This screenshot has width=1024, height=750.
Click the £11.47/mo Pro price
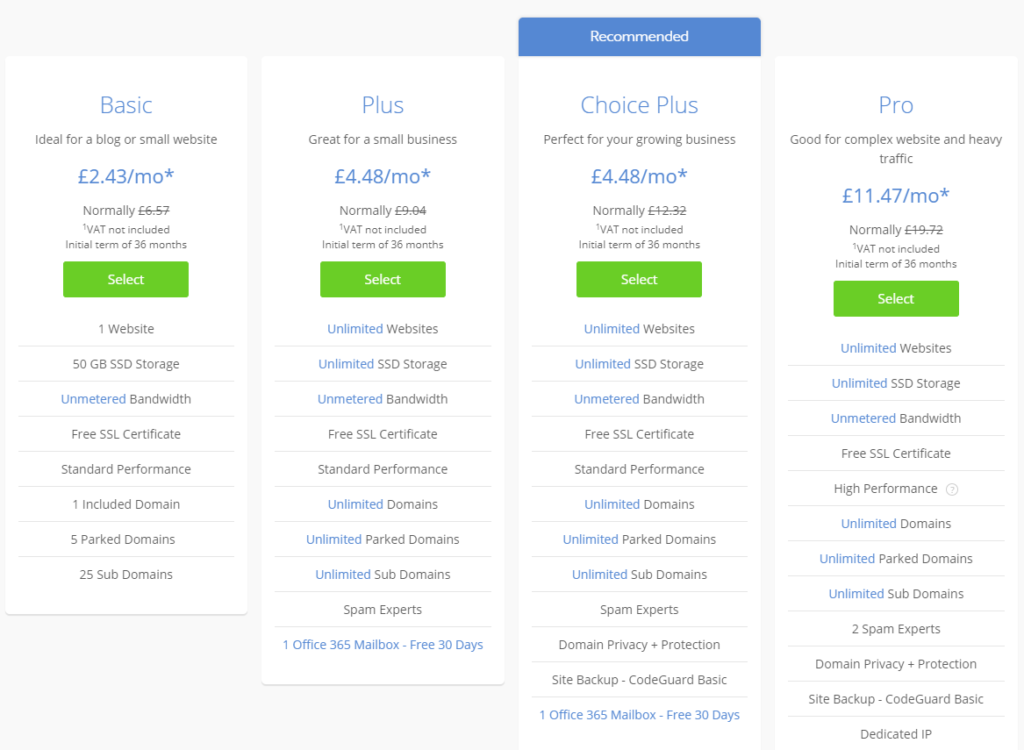click(x=896, y=195)
